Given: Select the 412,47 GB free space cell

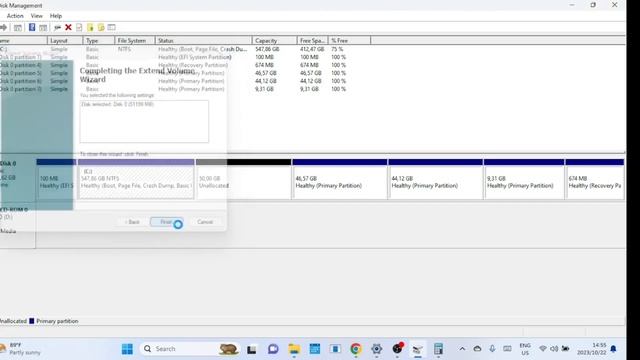Looking at the screenshot, I should tap(312, 49).
